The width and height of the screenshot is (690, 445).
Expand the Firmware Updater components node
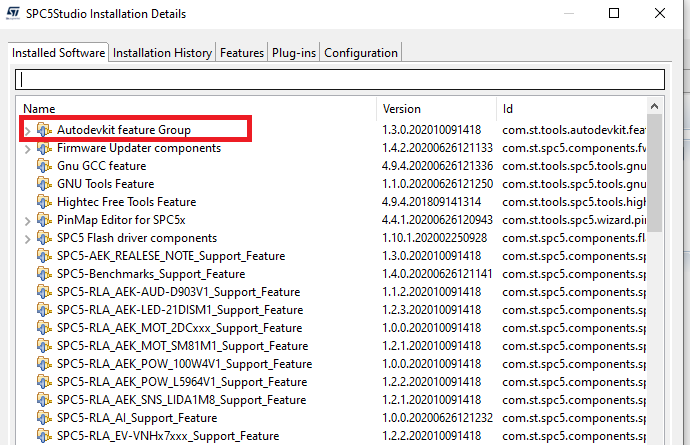(x=28, y=149)
